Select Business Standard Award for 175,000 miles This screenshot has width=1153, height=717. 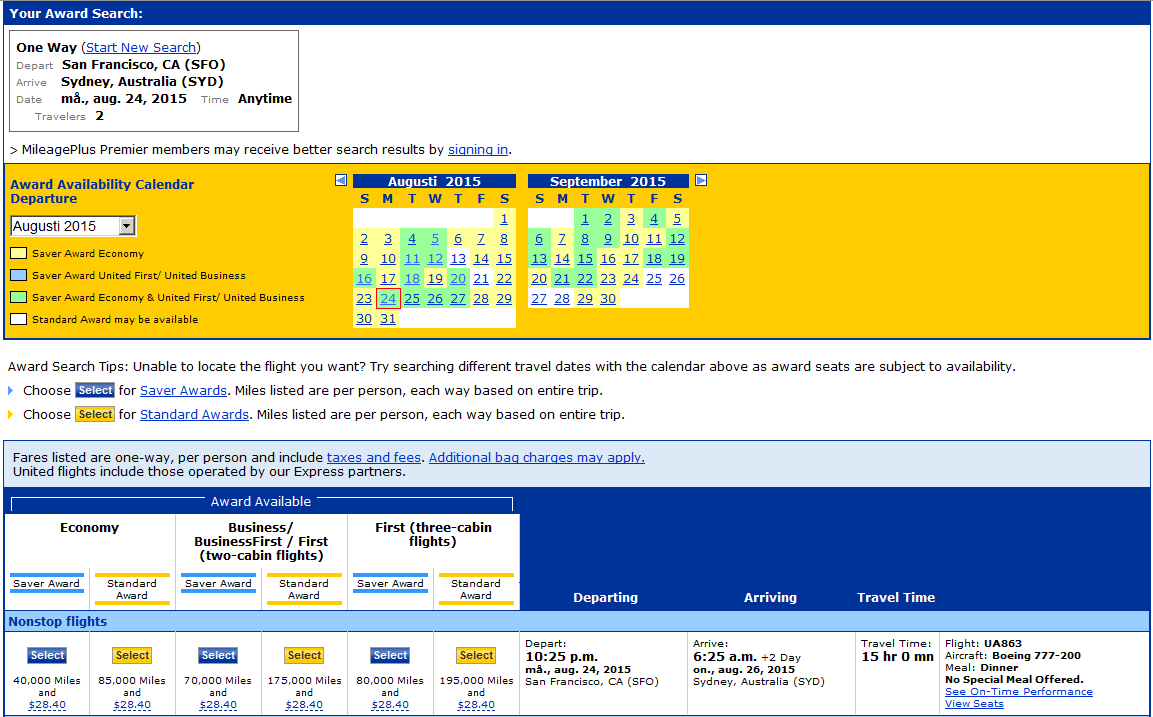click(304, 656)
